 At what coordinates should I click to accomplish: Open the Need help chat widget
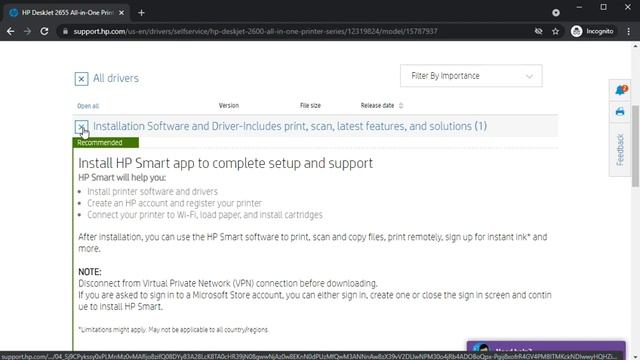click(x=546, y=347)
